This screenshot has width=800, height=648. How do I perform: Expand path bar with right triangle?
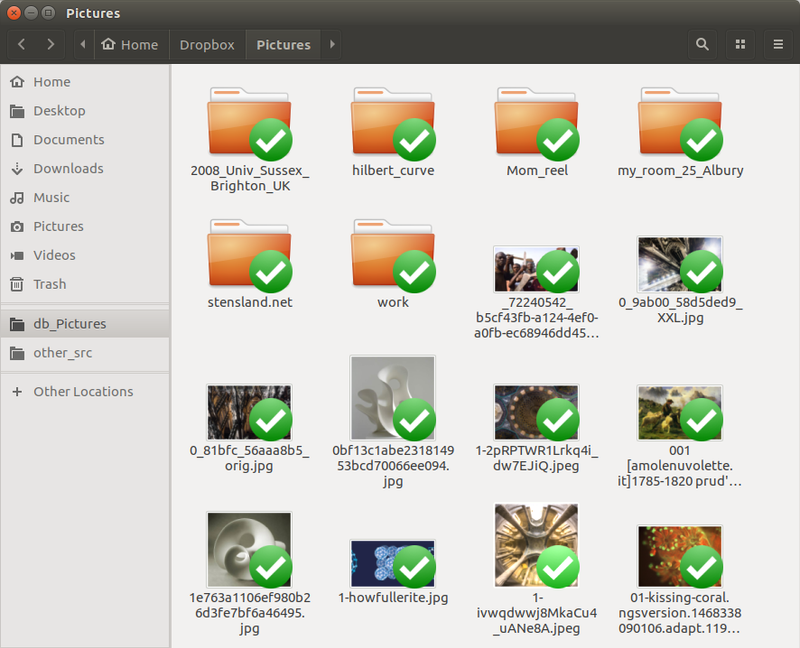[332, 44]
